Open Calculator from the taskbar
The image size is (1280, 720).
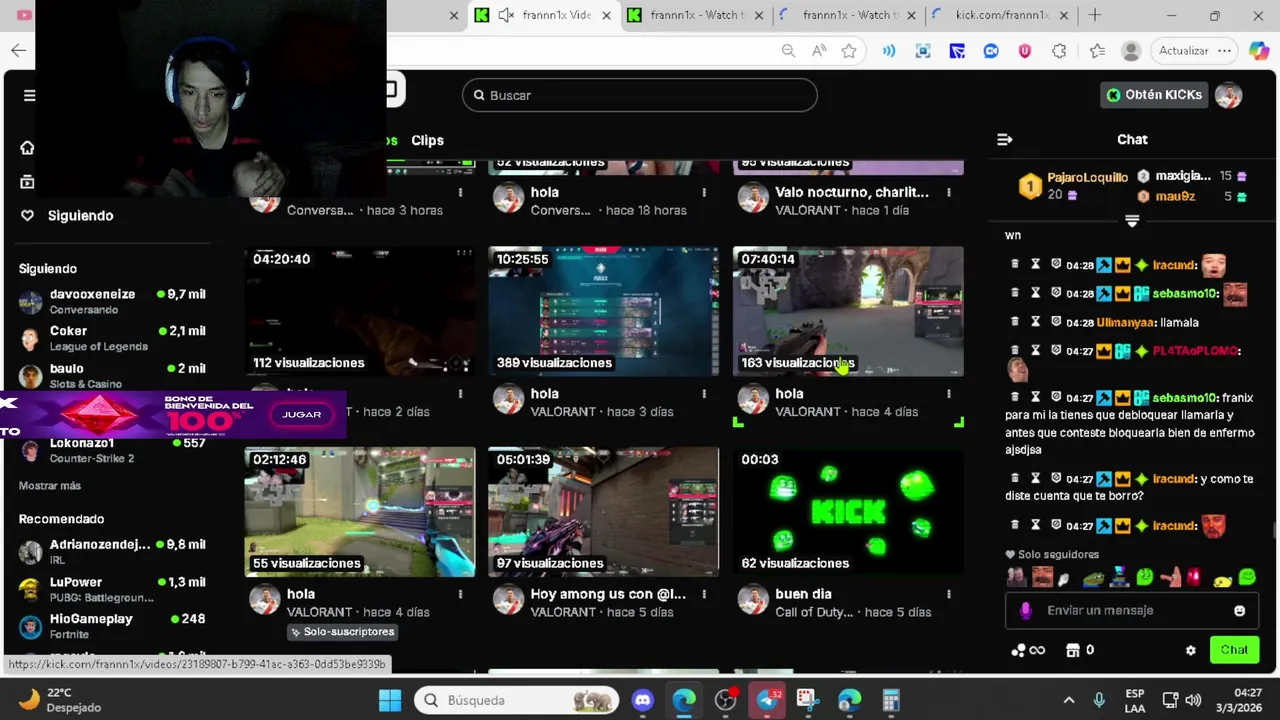pos(890,700)
